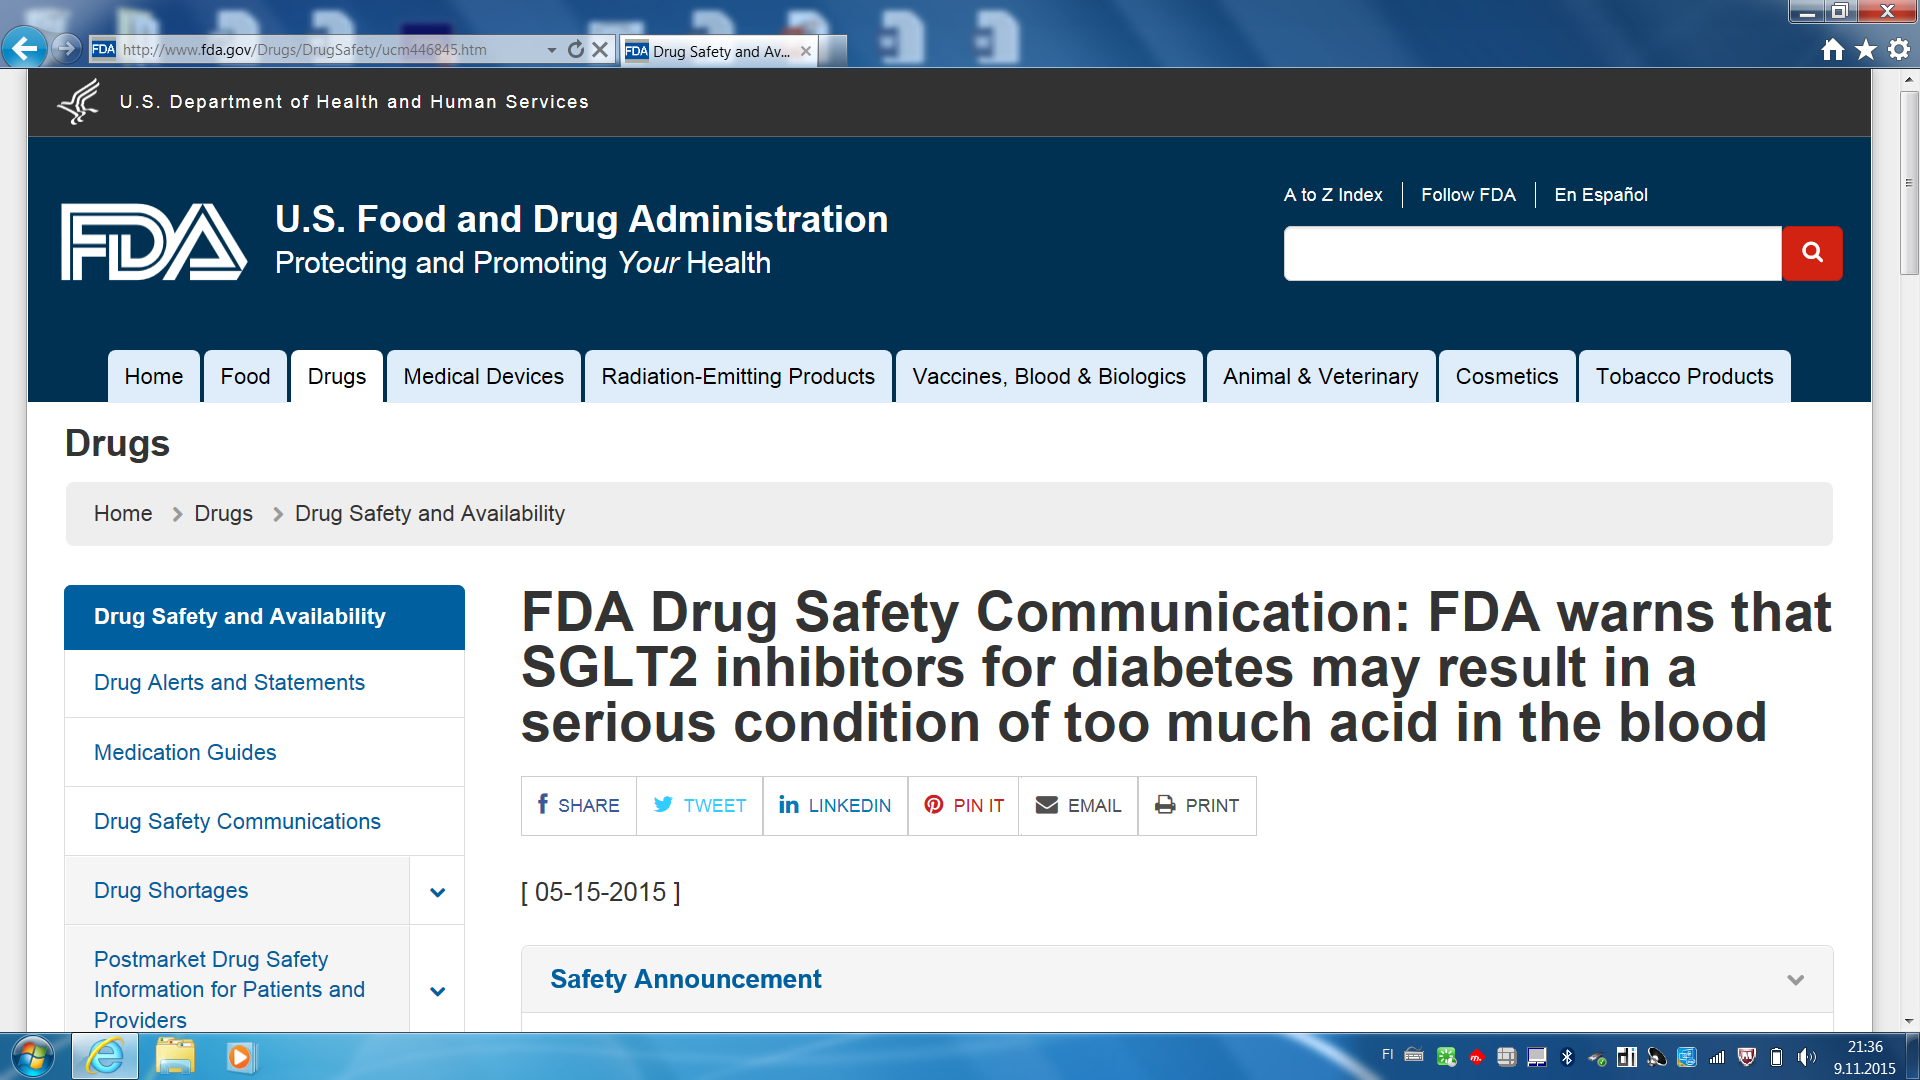
Task: Click the FI language indicator in tray
Action: tap(1387, 1054)
